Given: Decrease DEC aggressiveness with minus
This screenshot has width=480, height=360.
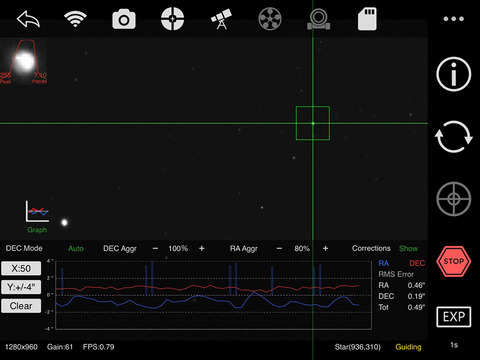Looking at the screenshot, I should [x=155, y=248].
